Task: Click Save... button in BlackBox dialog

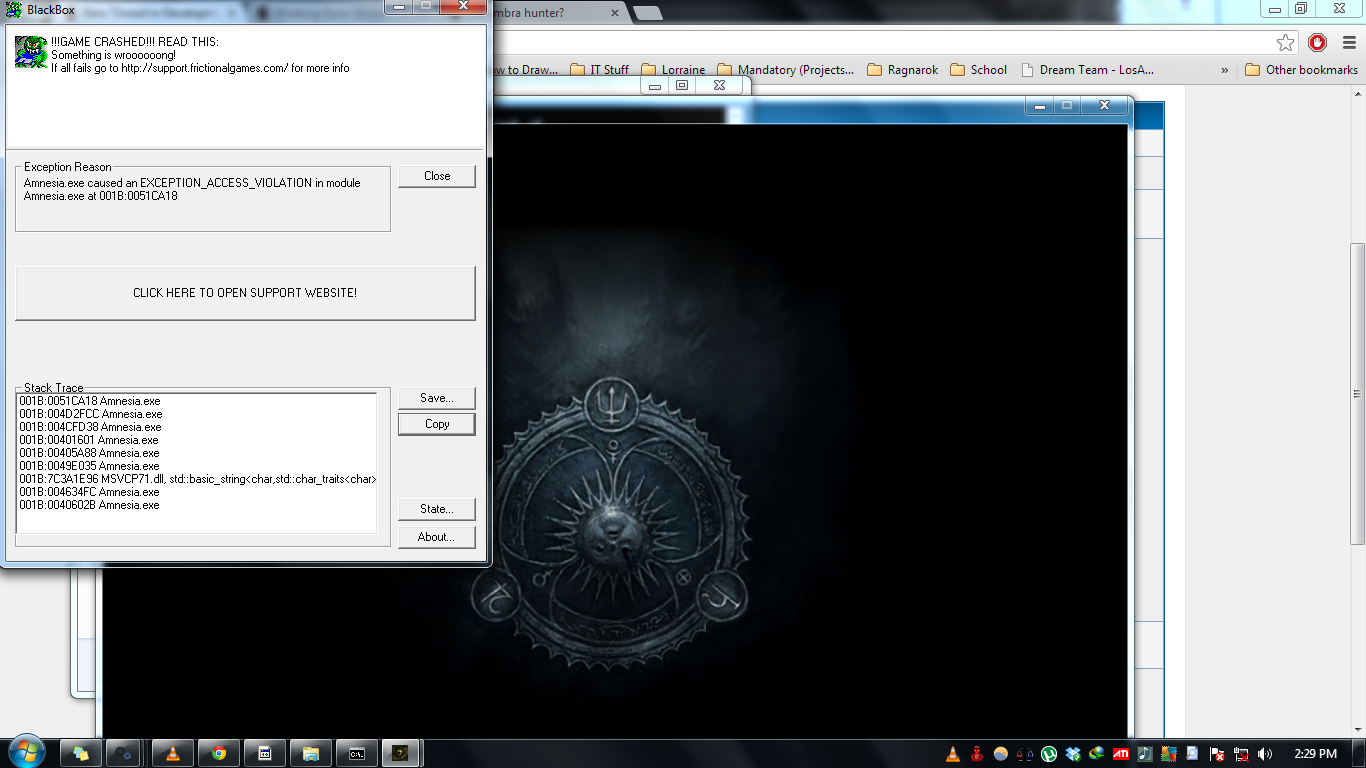Action: pos(436,398)
